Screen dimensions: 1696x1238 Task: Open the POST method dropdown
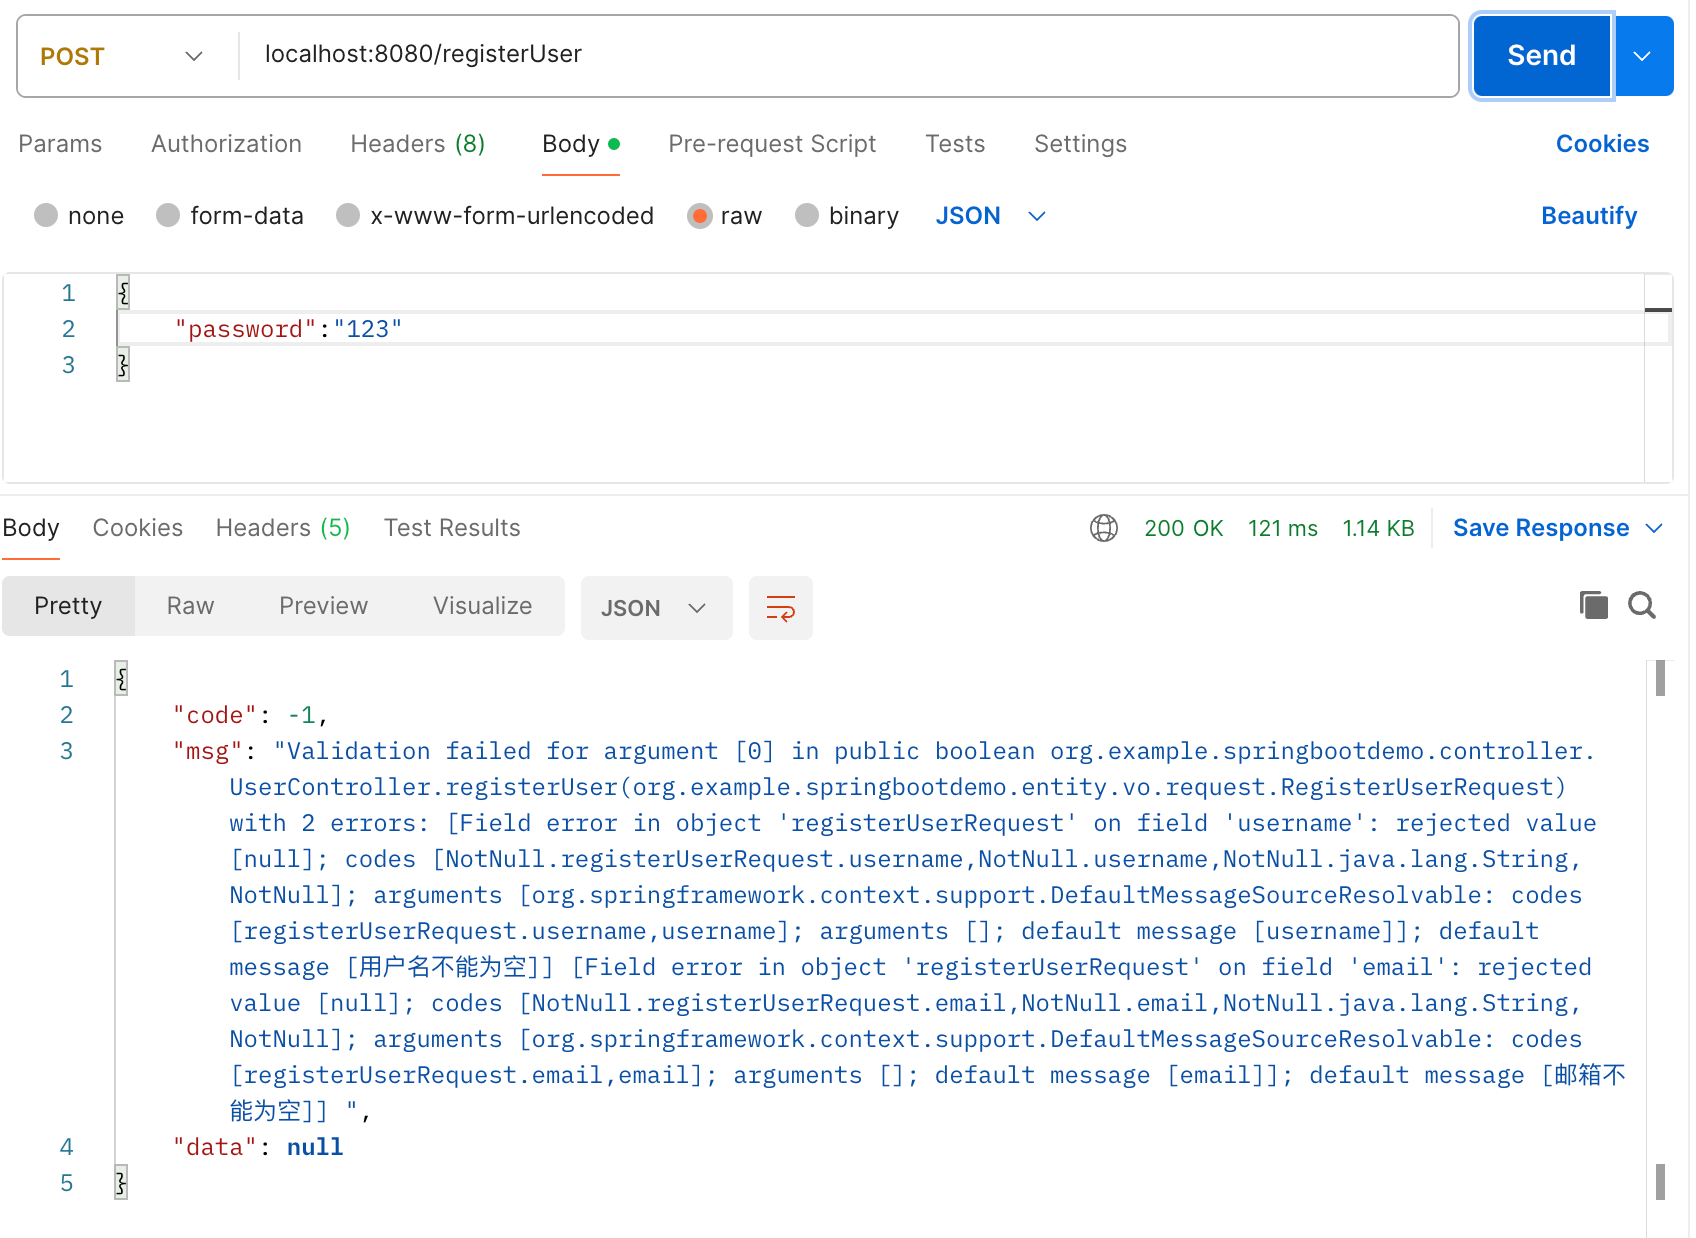click(122, 56)
